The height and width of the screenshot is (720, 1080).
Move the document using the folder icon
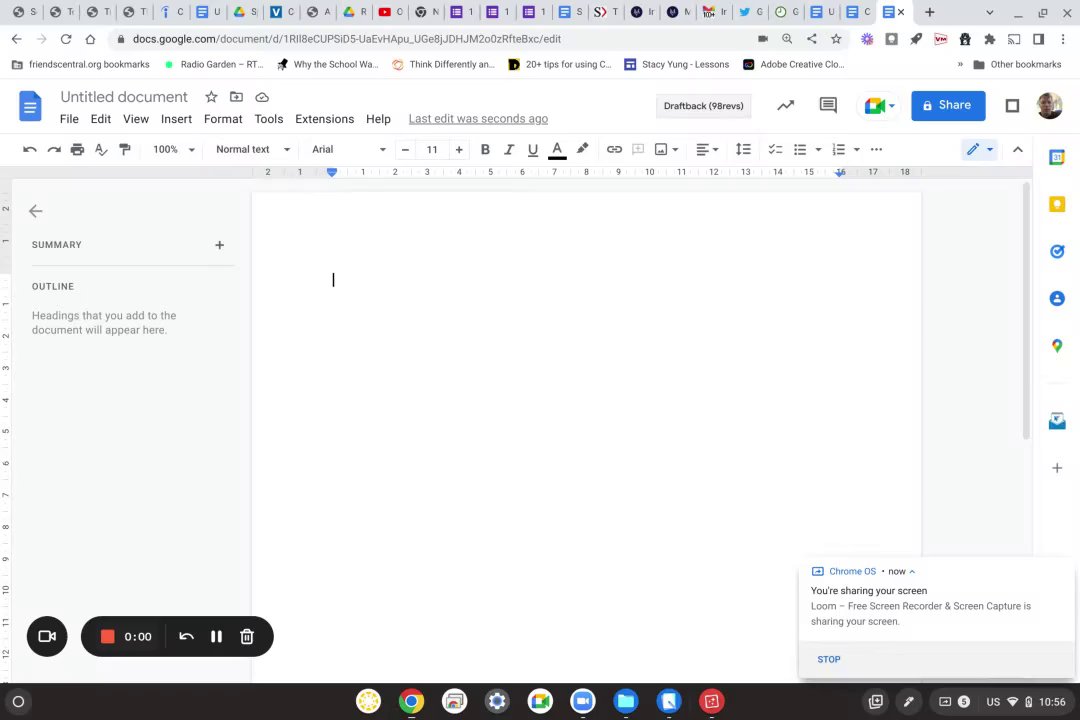[236, 97]
